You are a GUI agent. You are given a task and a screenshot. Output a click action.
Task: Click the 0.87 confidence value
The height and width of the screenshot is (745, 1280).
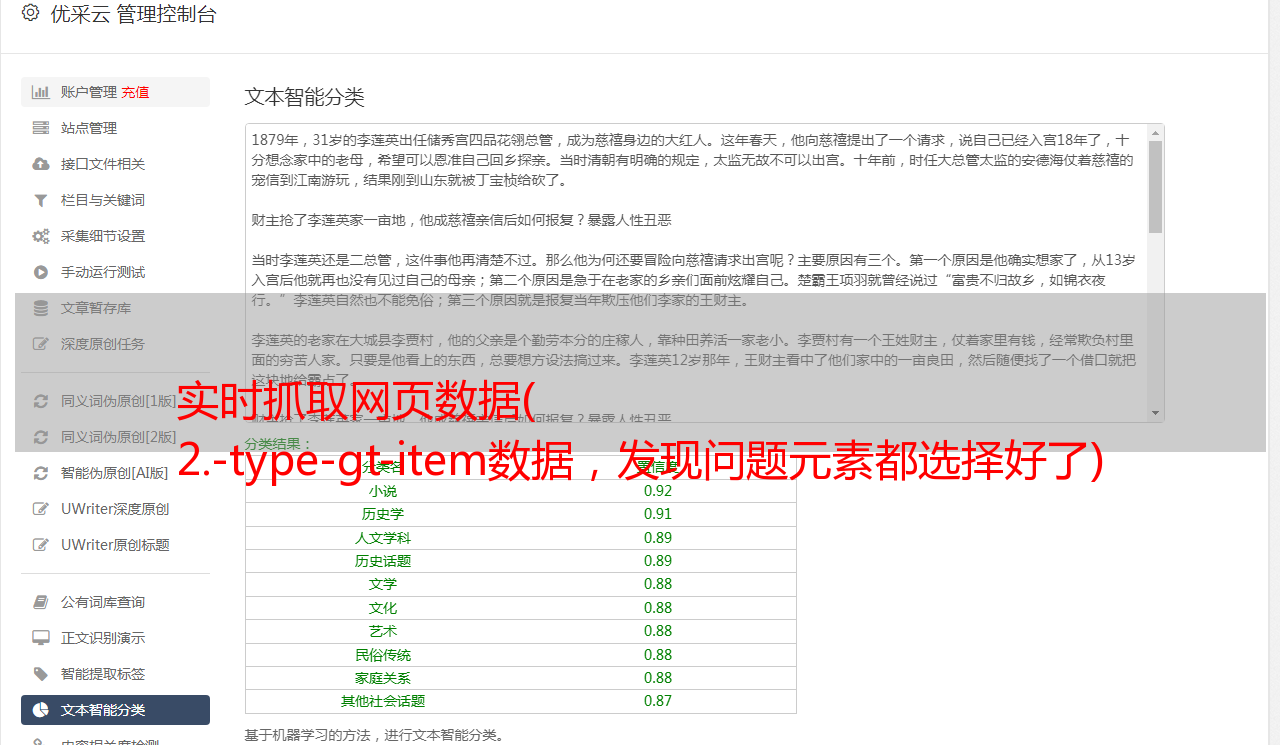pos(658,701)
